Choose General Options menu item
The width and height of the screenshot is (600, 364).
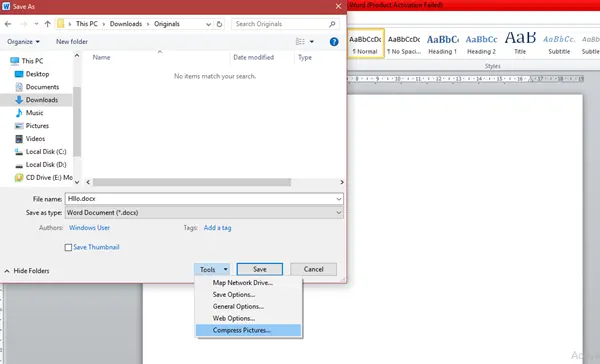(x=248, y=306)
